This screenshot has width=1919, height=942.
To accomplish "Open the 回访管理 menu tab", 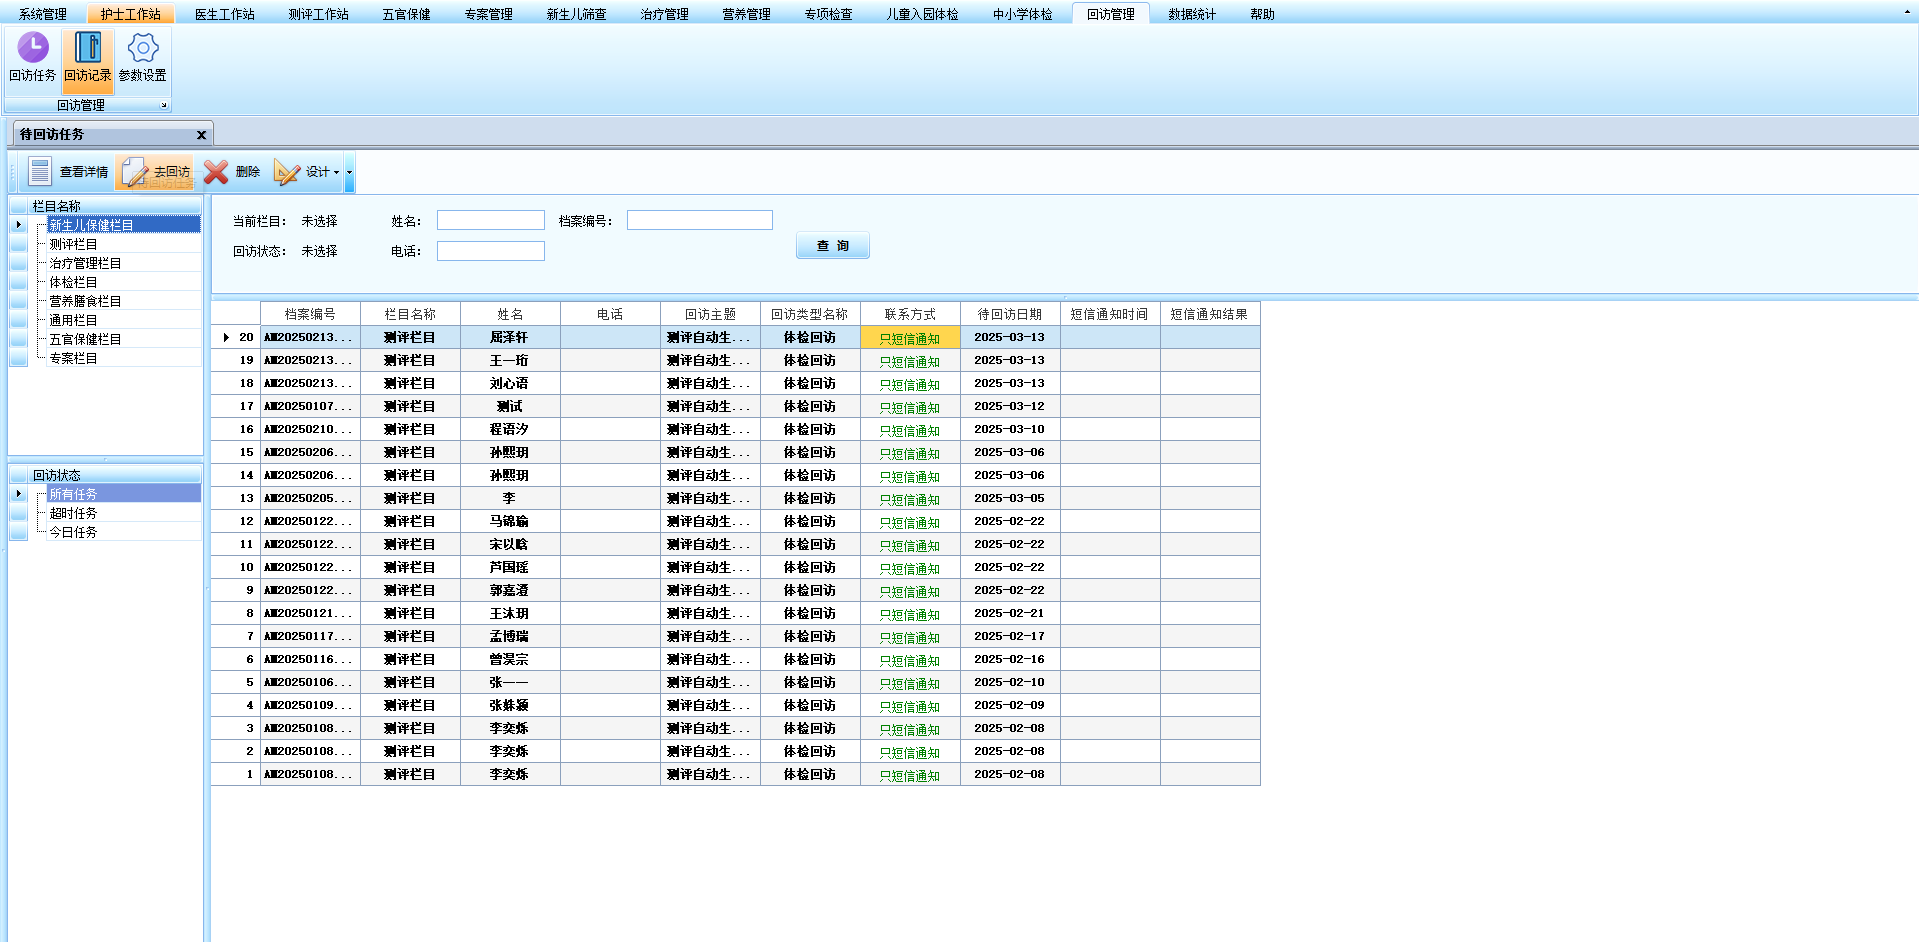I will pos(1111,14).
